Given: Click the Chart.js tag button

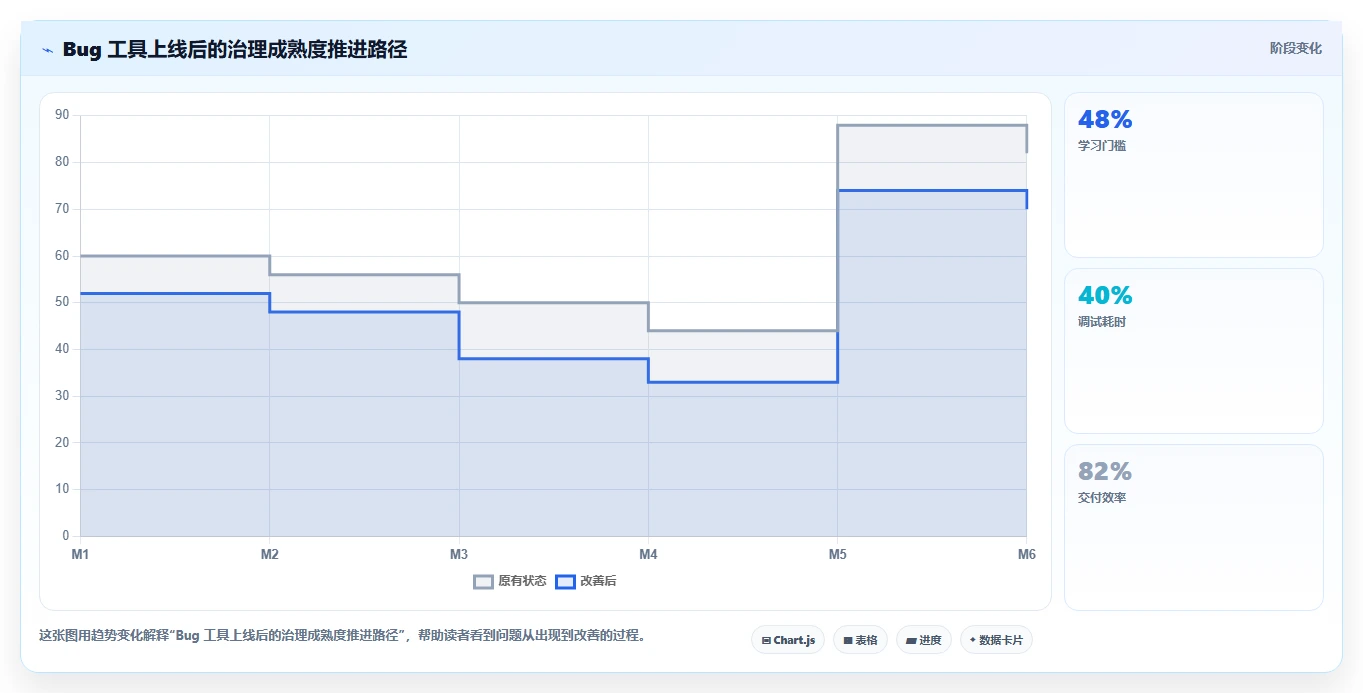Looking at the screenshot, I should point(788,640).
